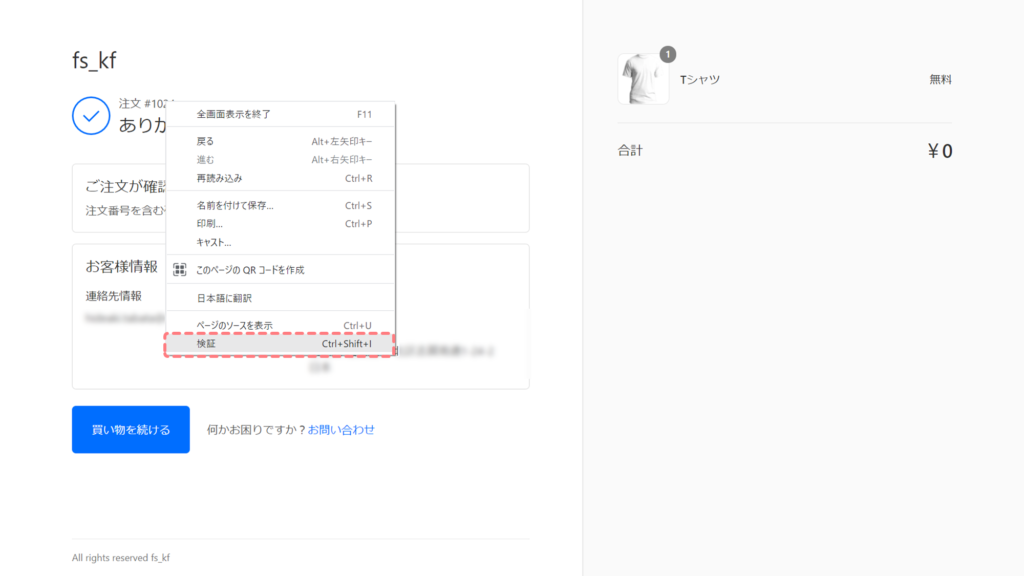Select 検証 (Inspect) from context menu
This screenshot has height=576, width=1024.
point(280,344)
